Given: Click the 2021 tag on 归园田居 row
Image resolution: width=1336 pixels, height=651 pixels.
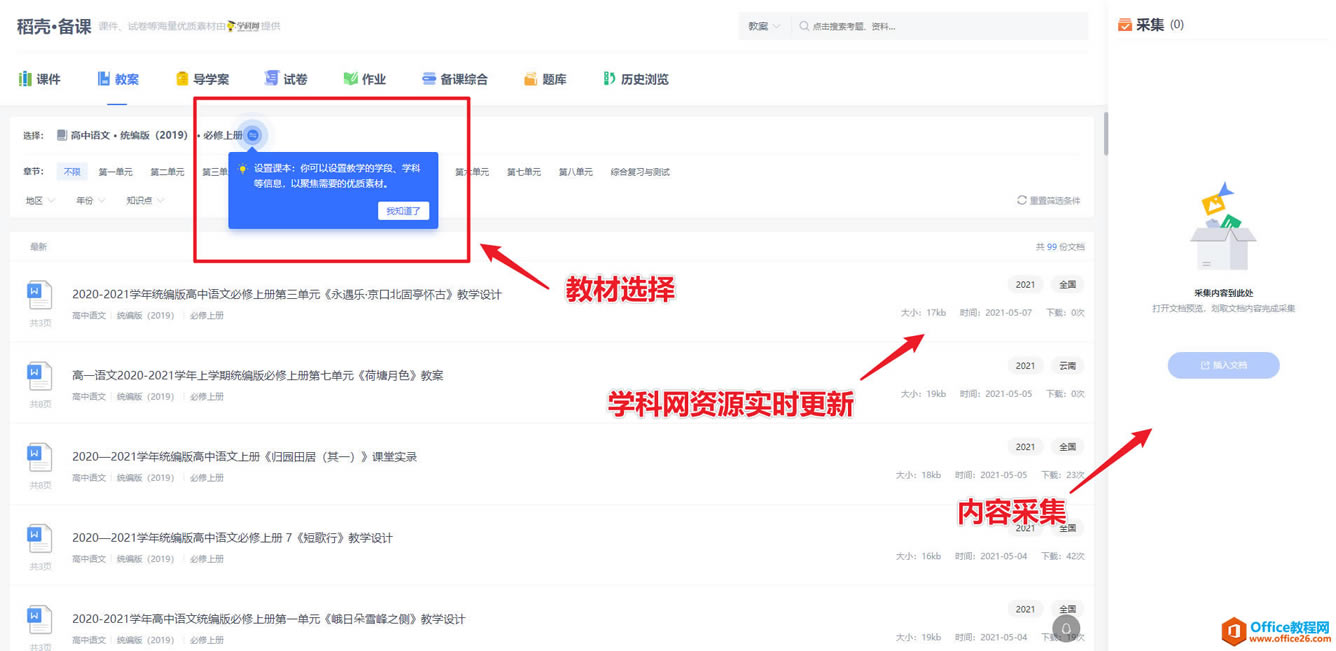Looking at the screenshot, I should click(1025, 447).
